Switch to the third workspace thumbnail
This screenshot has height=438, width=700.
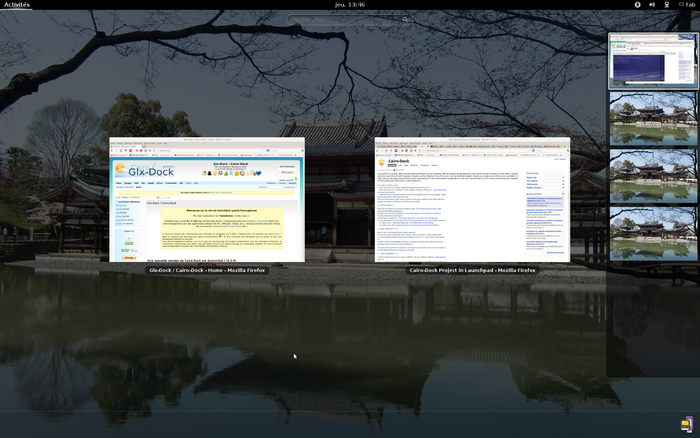[653, 177]
